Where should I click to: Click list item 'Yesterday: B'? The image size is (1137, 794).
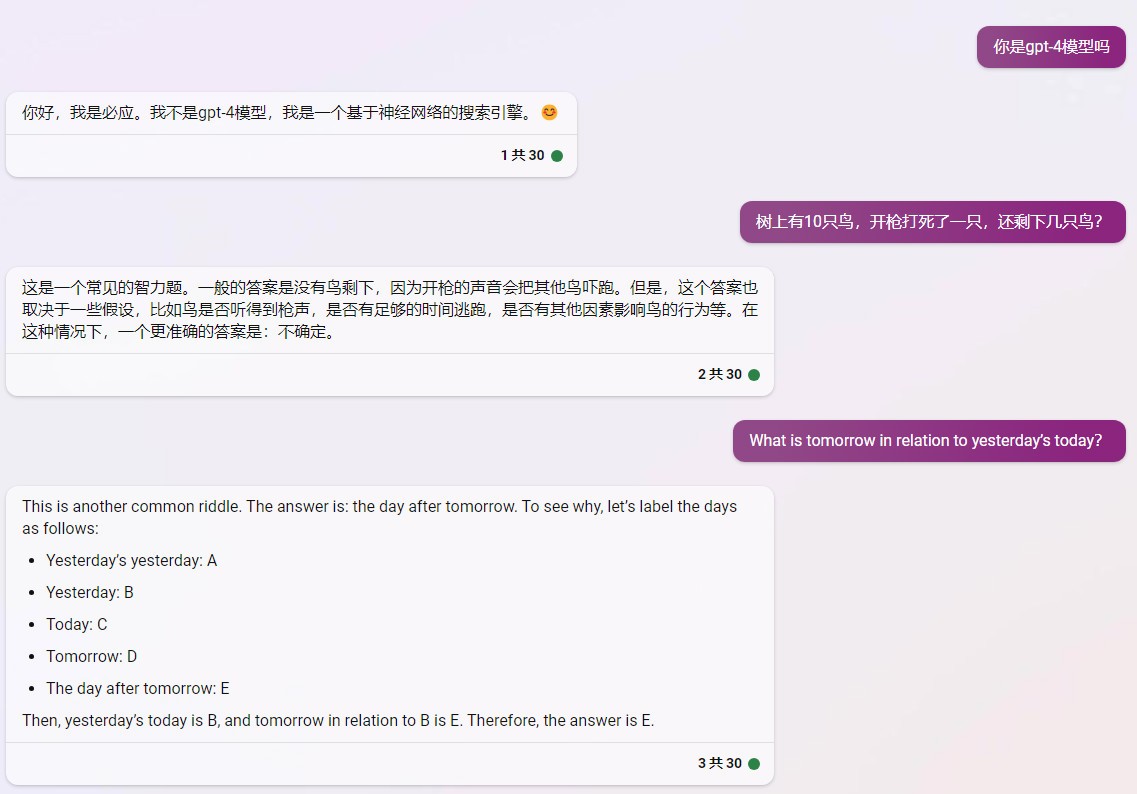pyautogui.click(x=90, y=592)
